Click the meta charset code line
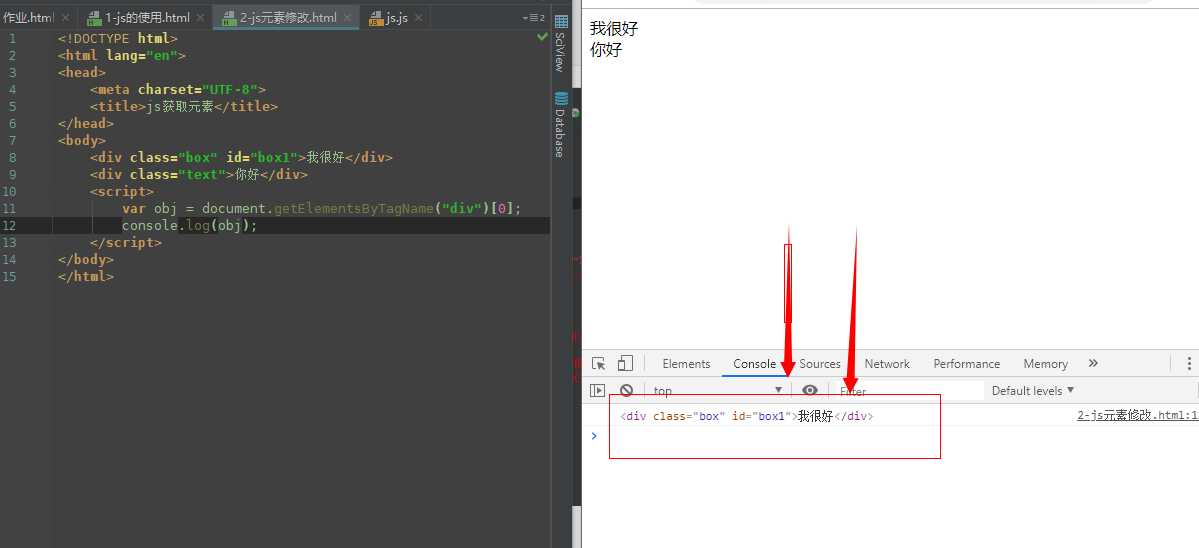1199x548 pixels. coord(177,89)
